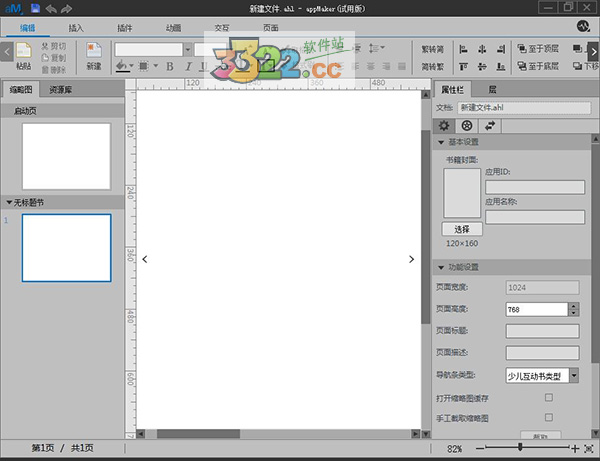Switch to the 插入 ribbon tab

pyautogui.click(x=78, y=28)
